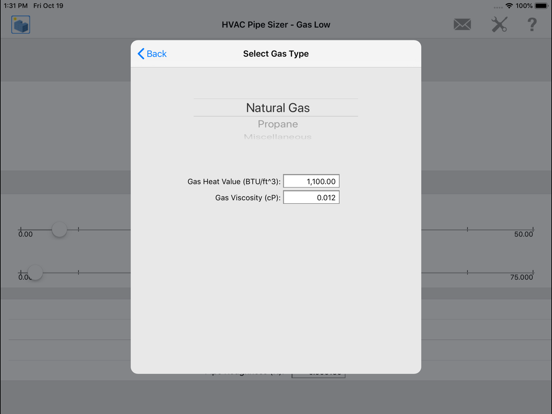Edit the Gas Viscosity field

point(311,197)
